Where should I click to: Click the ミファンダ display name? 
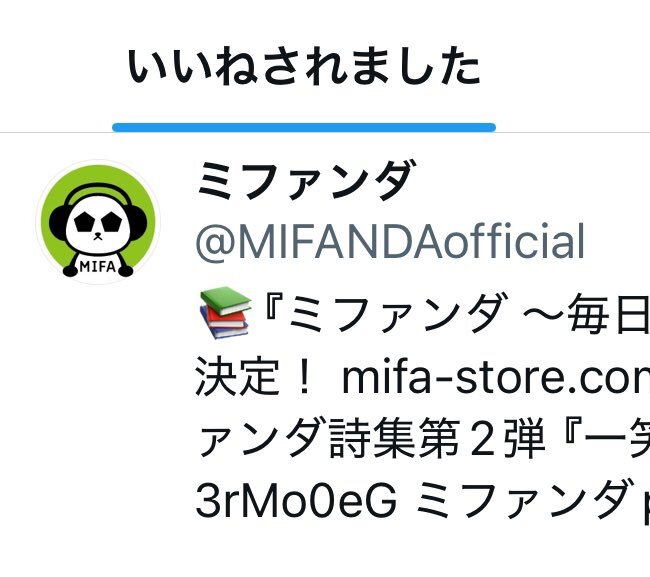[x=306, y=181]
